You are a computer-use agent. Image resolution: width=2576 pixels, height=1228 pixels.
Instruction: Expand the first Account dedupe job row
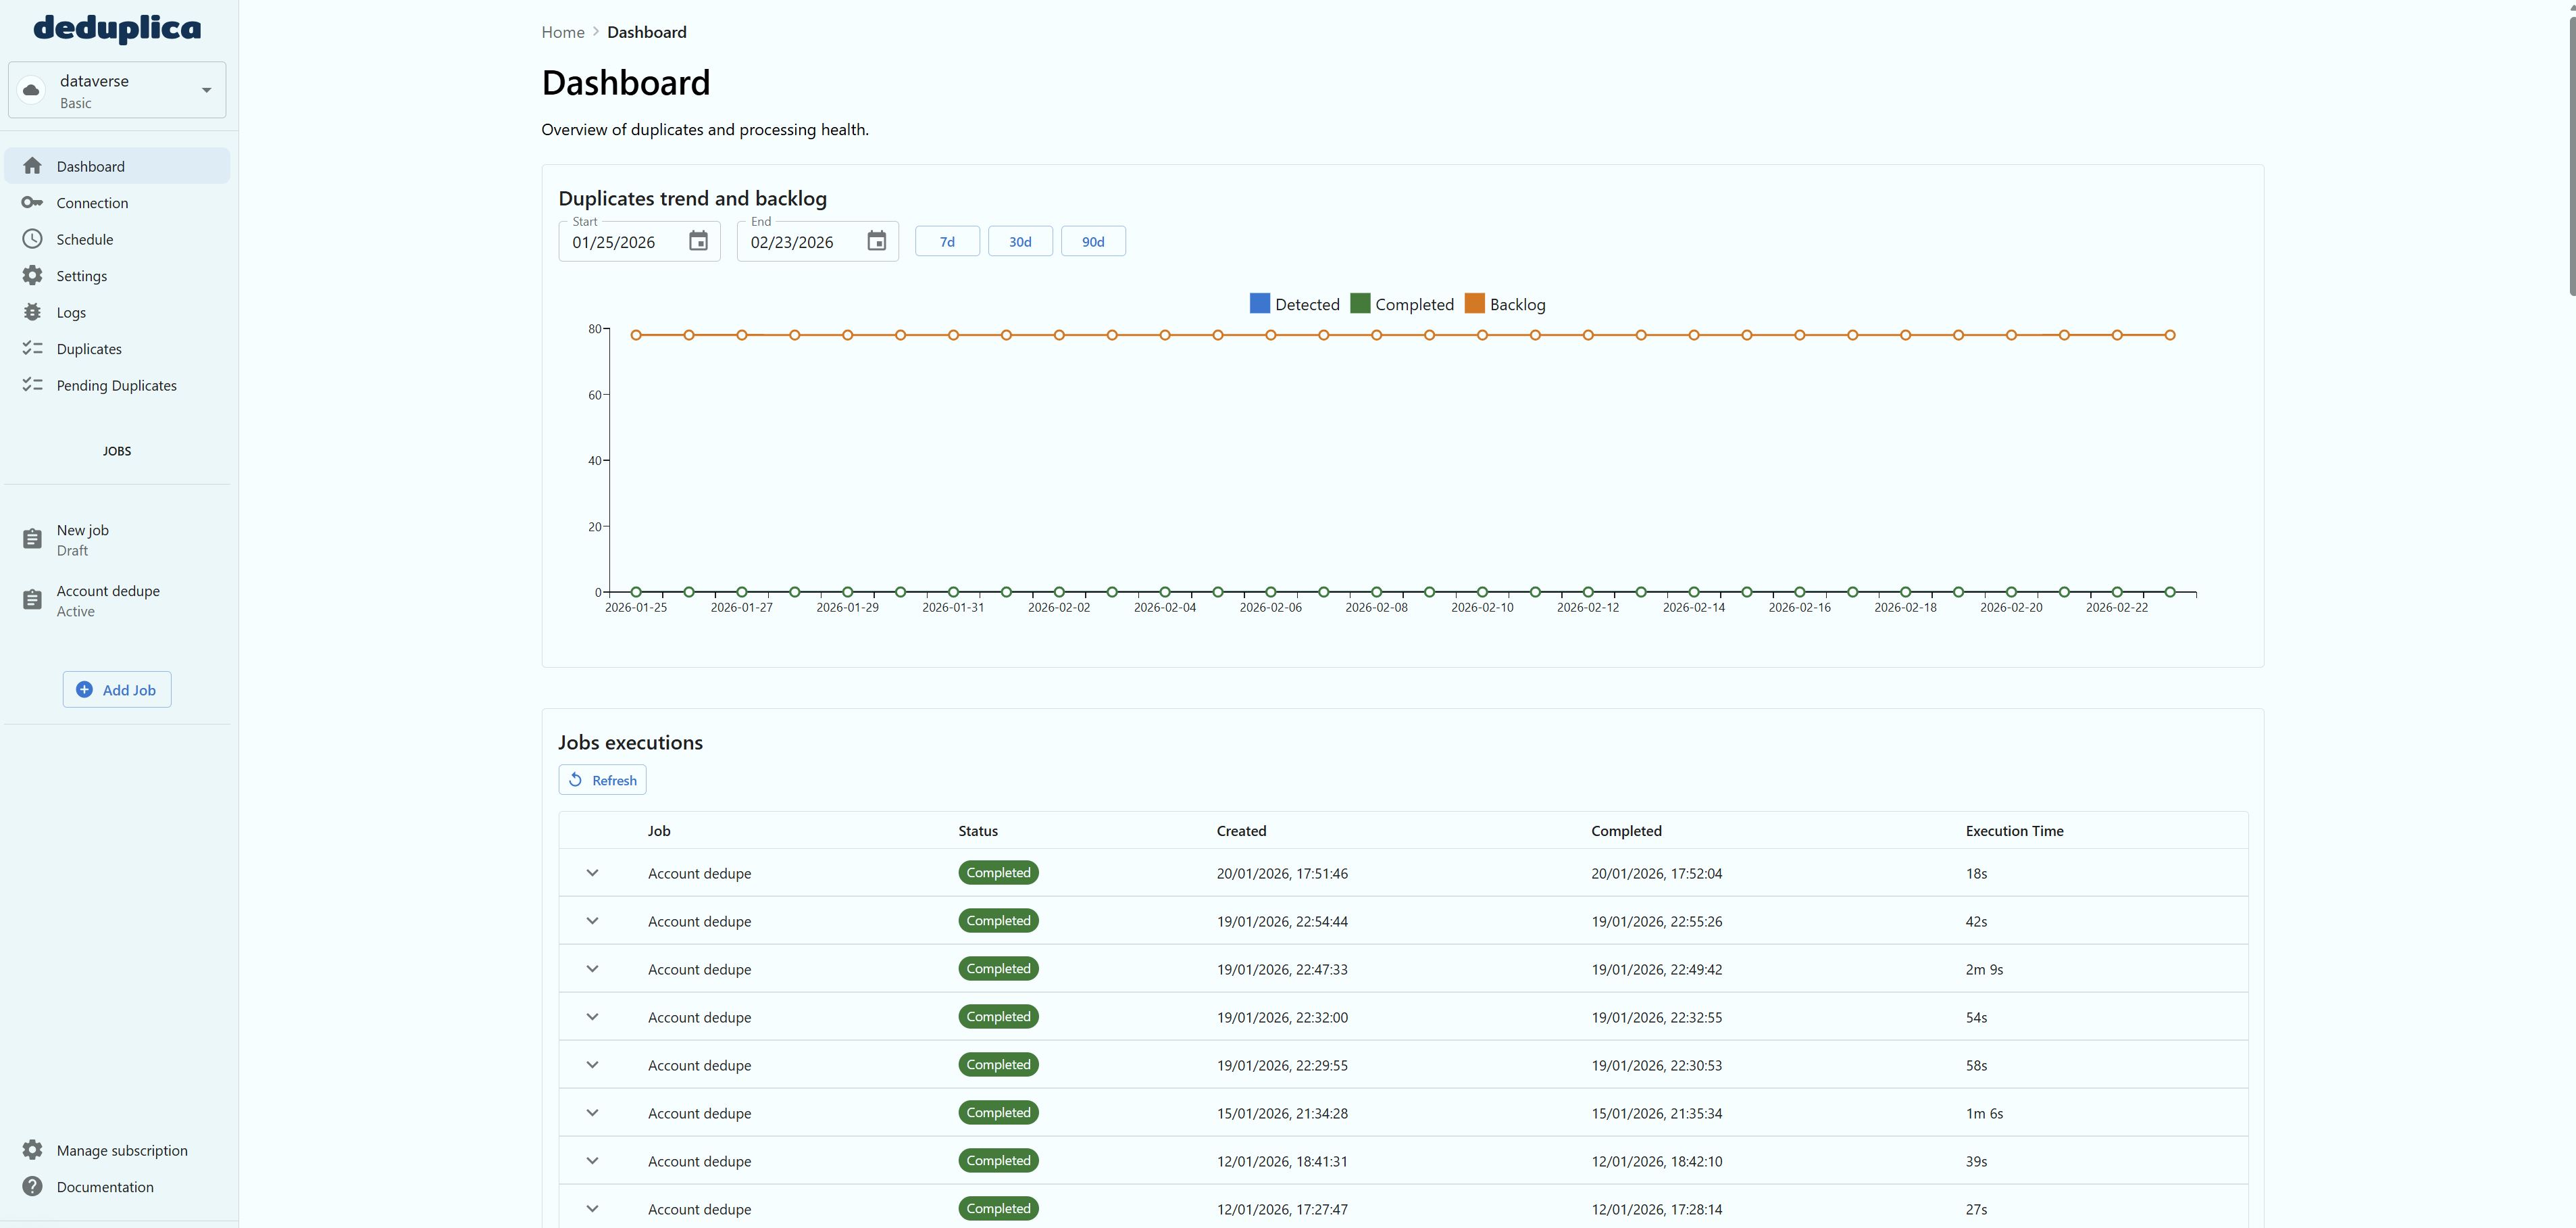(592, 872)
